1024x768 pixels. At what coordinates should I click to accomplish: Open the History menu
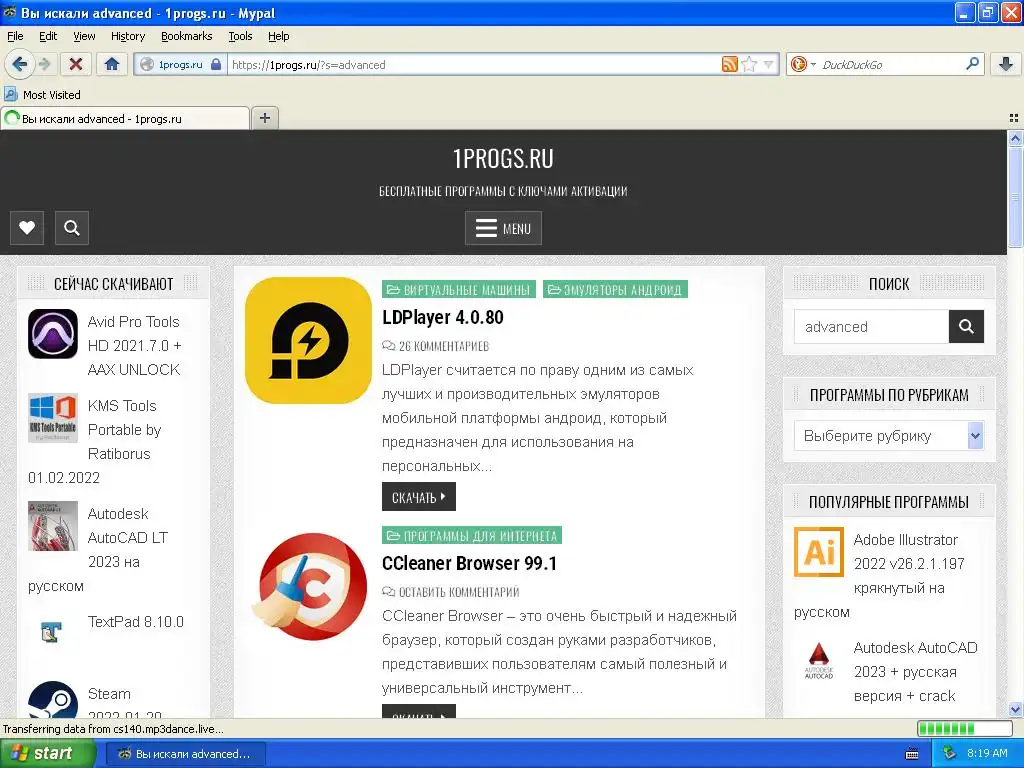click(x=127, y=36)
